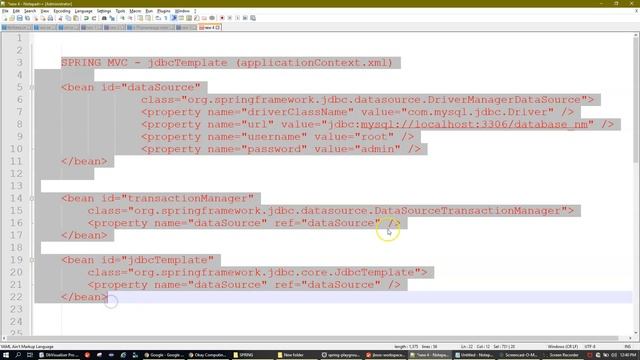Redo action with toolbar arrow

(94, 18)
